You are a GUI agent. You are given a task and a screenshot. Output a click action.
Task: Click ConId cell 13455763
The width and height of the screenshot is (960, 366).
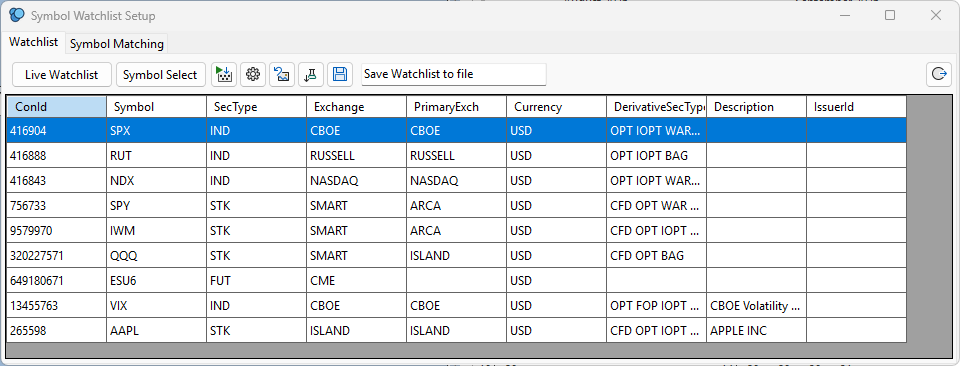56,305
